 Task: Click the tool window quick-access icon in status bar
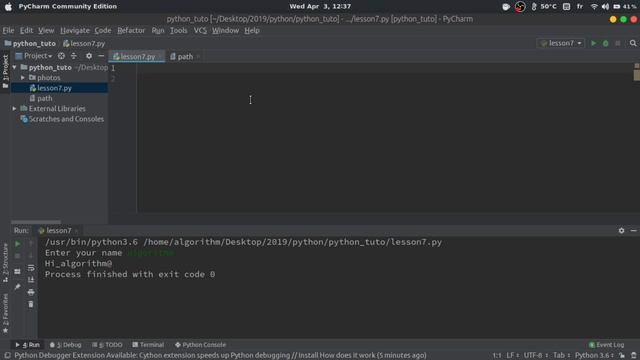click(7, 356)
